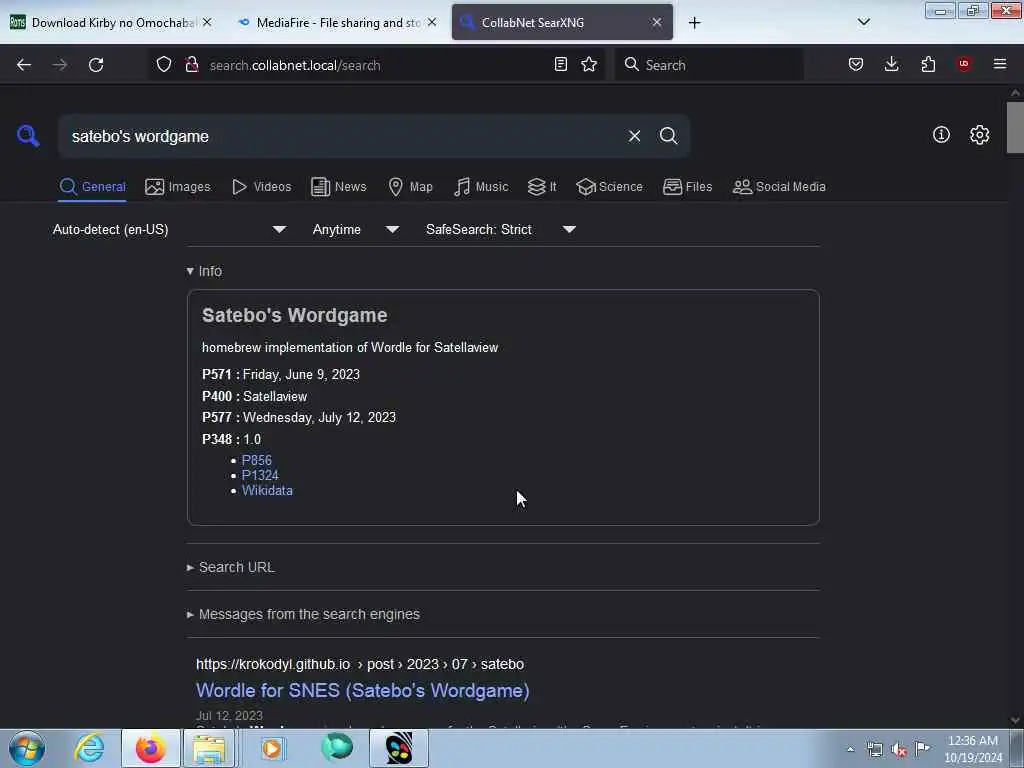Open SearXNG about info icon

(x=941, y=135)
